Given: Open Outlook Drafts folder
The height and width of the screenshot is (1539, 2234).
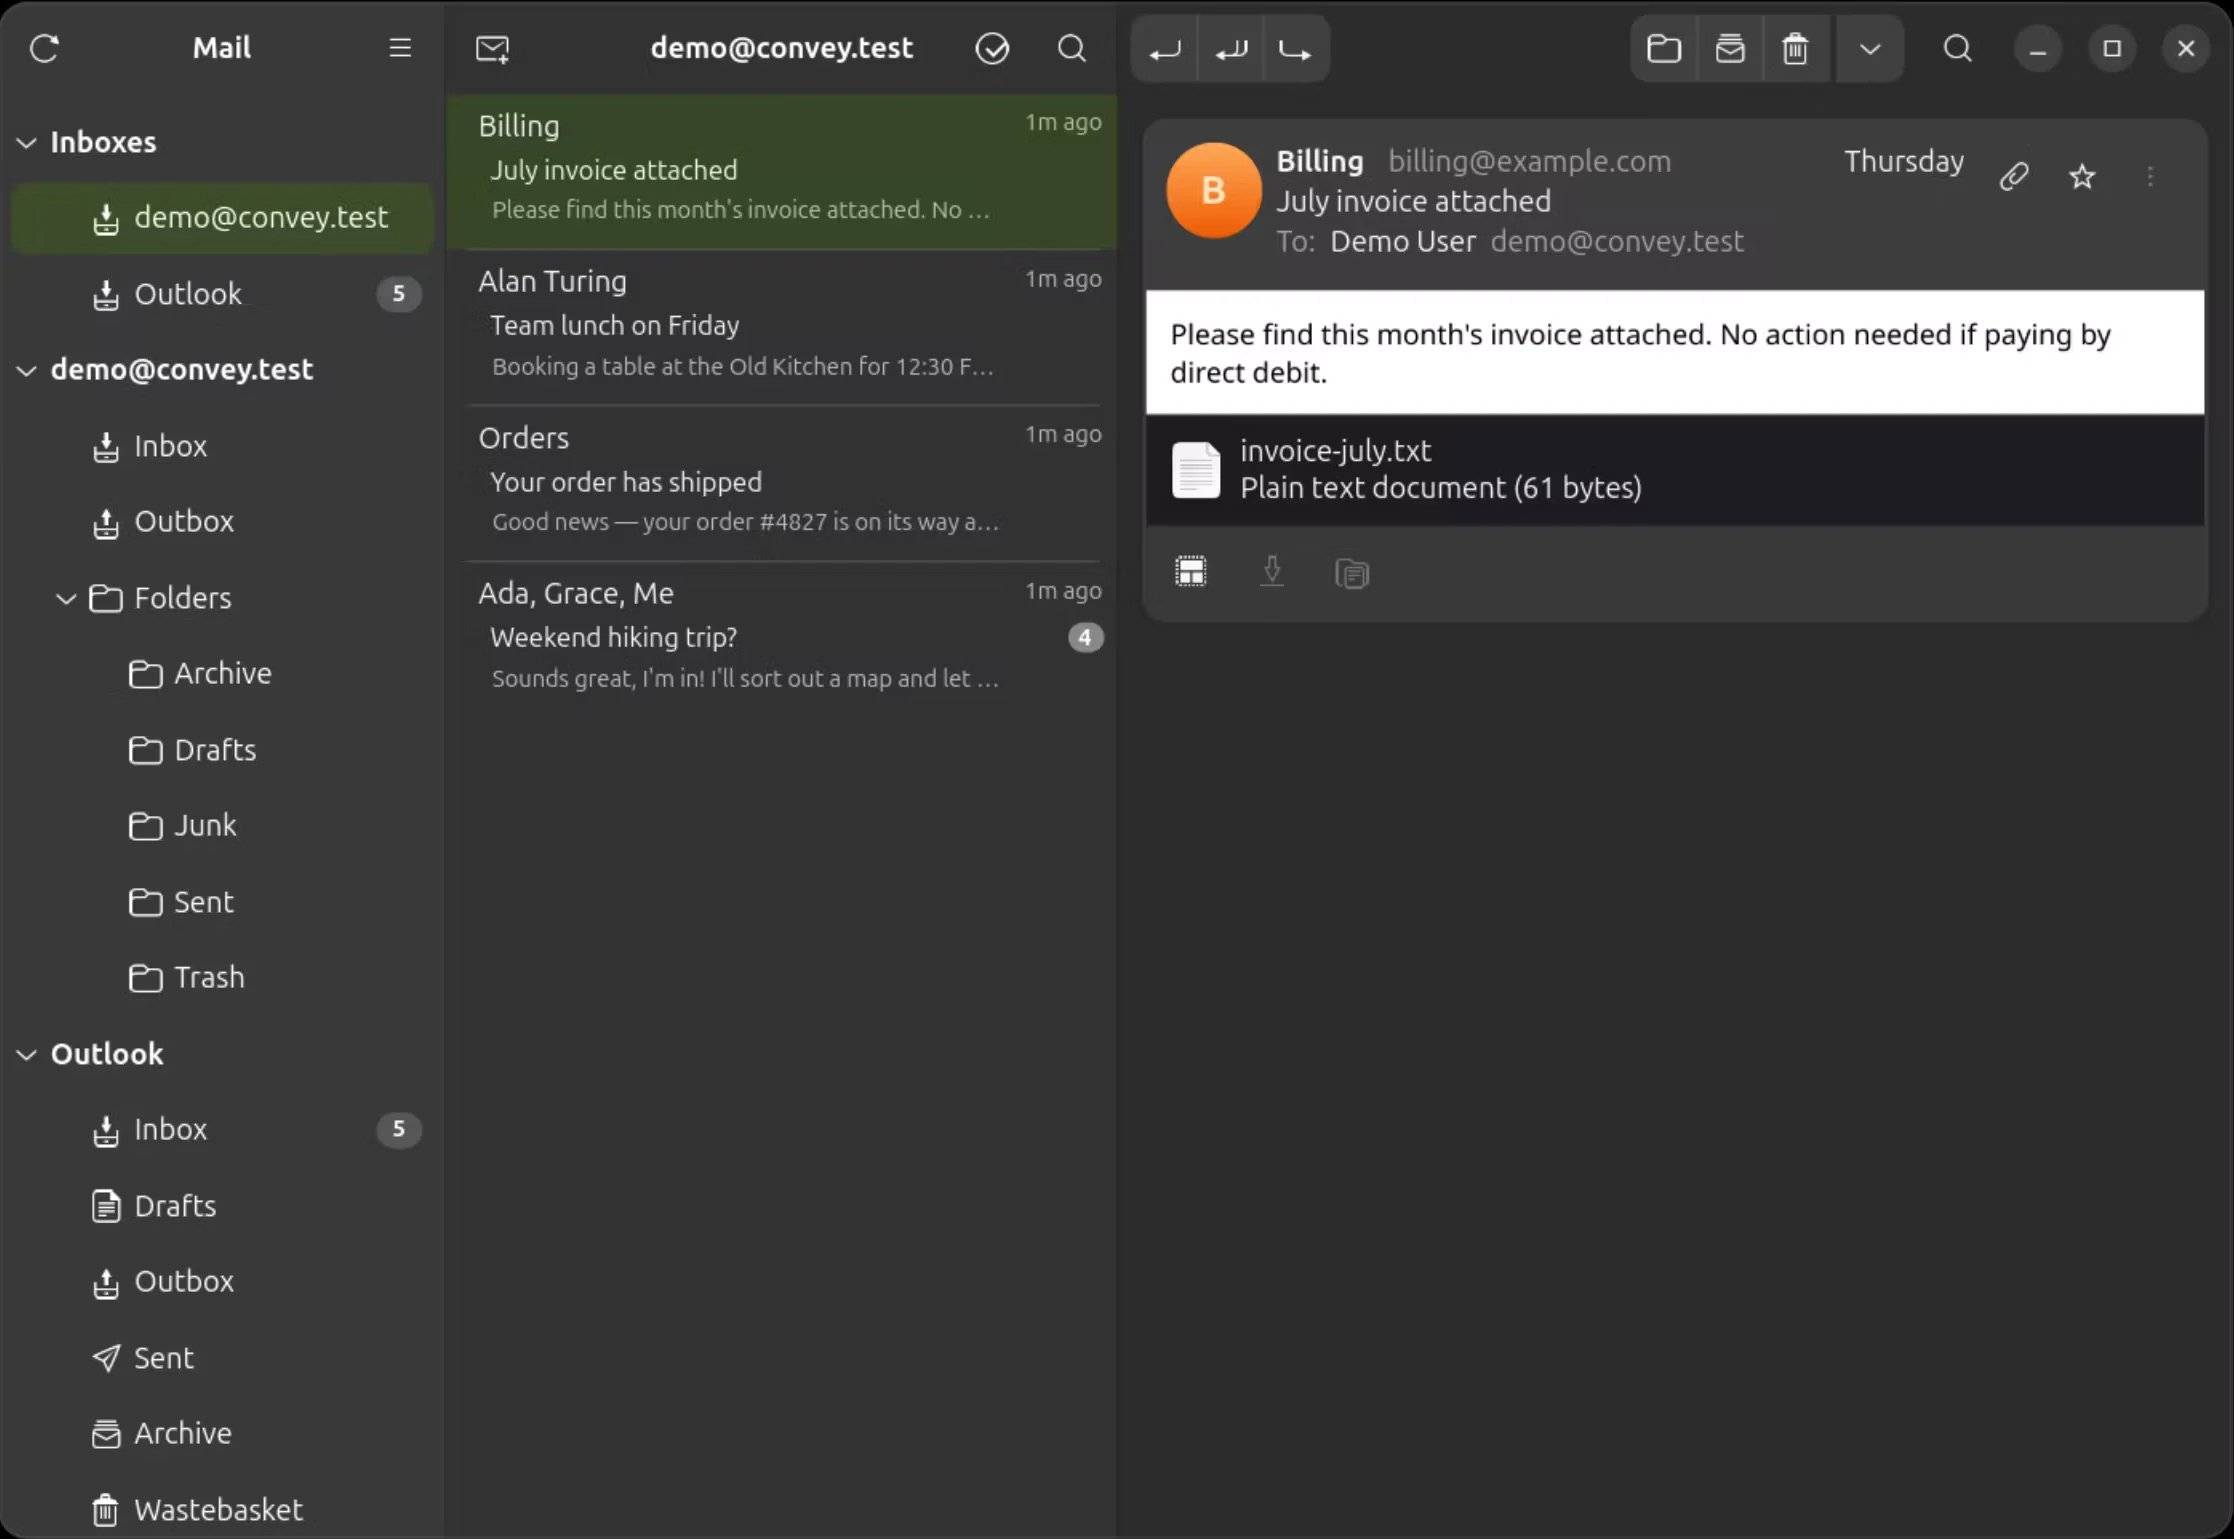Looking at the screenshot, I should tap(222, 1206).
